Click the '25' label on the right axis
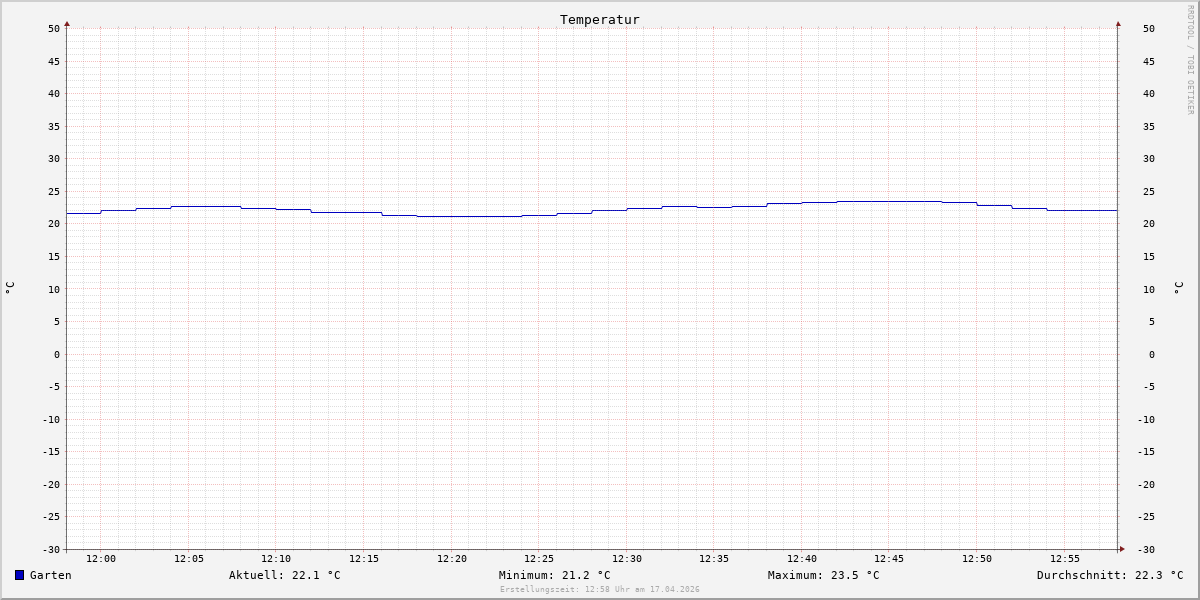Viewport: 1200px width, 600px height. pos(1149,191)
